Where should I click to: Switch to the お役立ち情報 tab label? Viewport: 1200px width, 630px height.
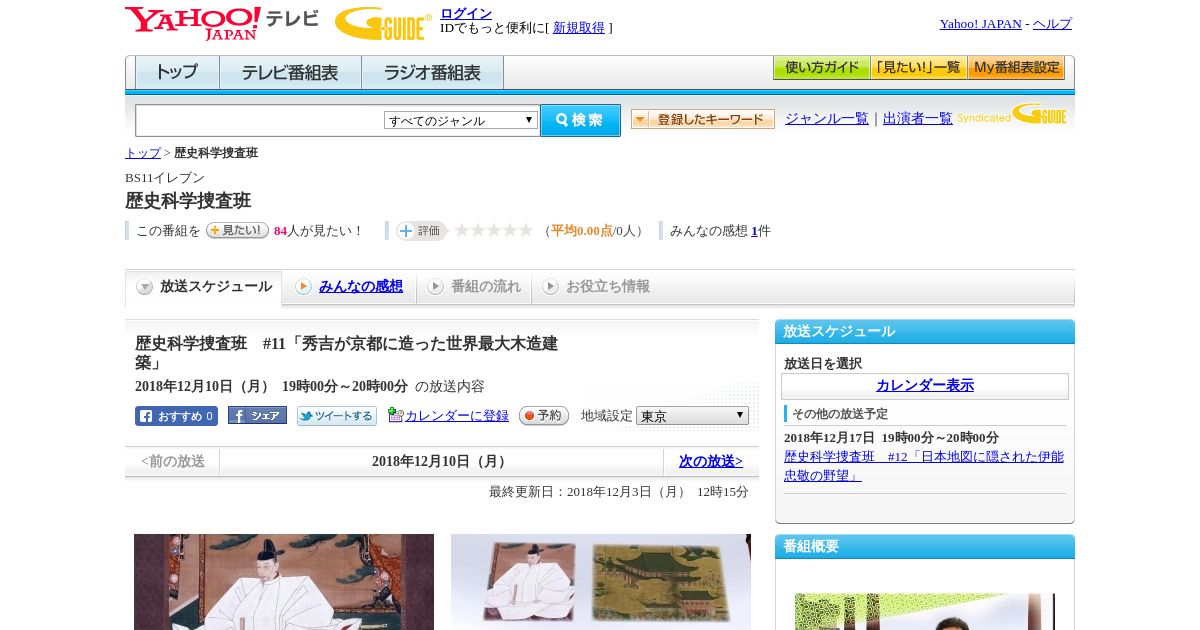(608, 286)
